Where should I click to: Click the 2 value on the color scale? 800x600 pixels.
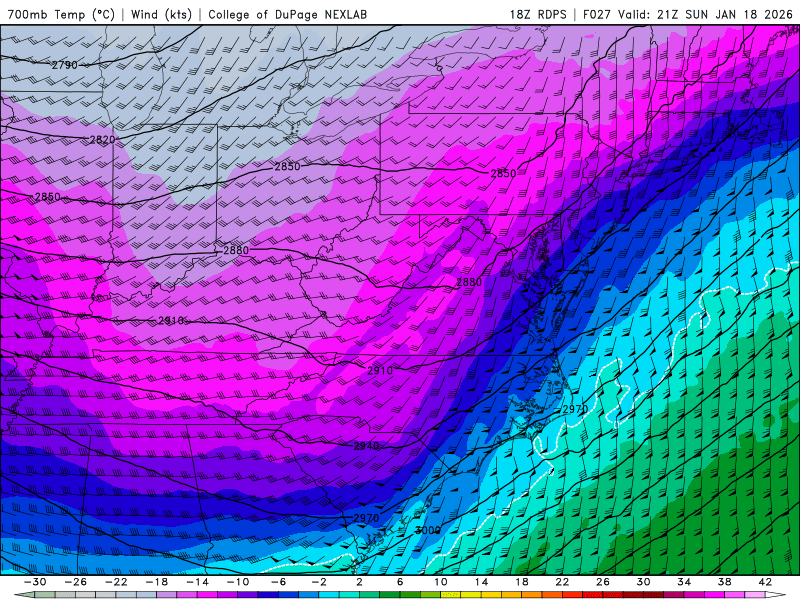(359, 582)
